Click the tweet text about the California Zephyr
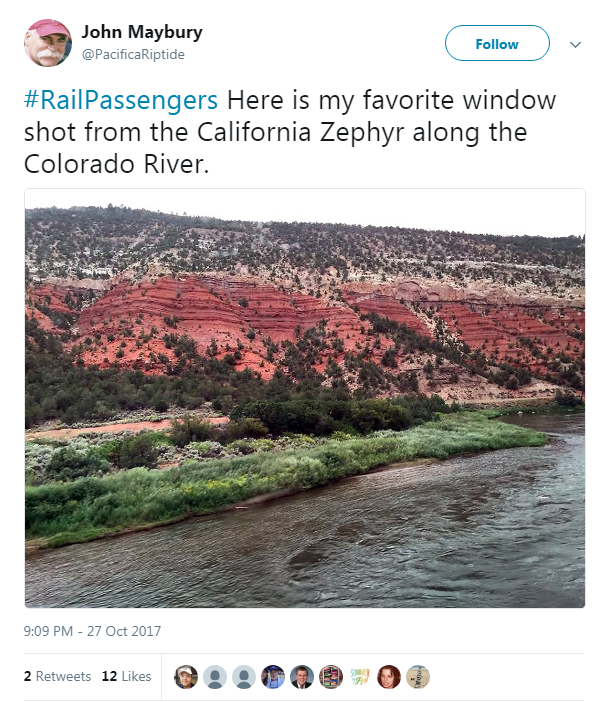615x703 pixels. (x=290, y=132)
